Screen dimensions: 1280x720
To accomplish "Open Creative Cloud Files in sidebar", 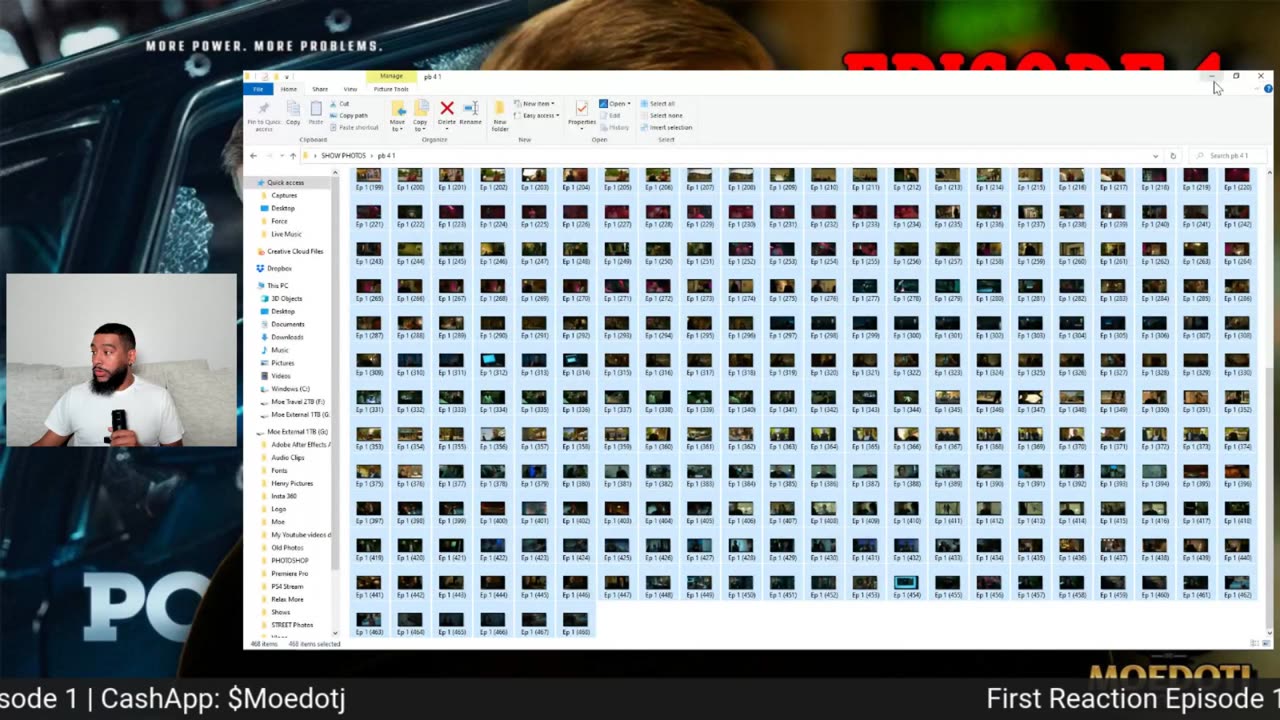I will (x=290, y=251).
